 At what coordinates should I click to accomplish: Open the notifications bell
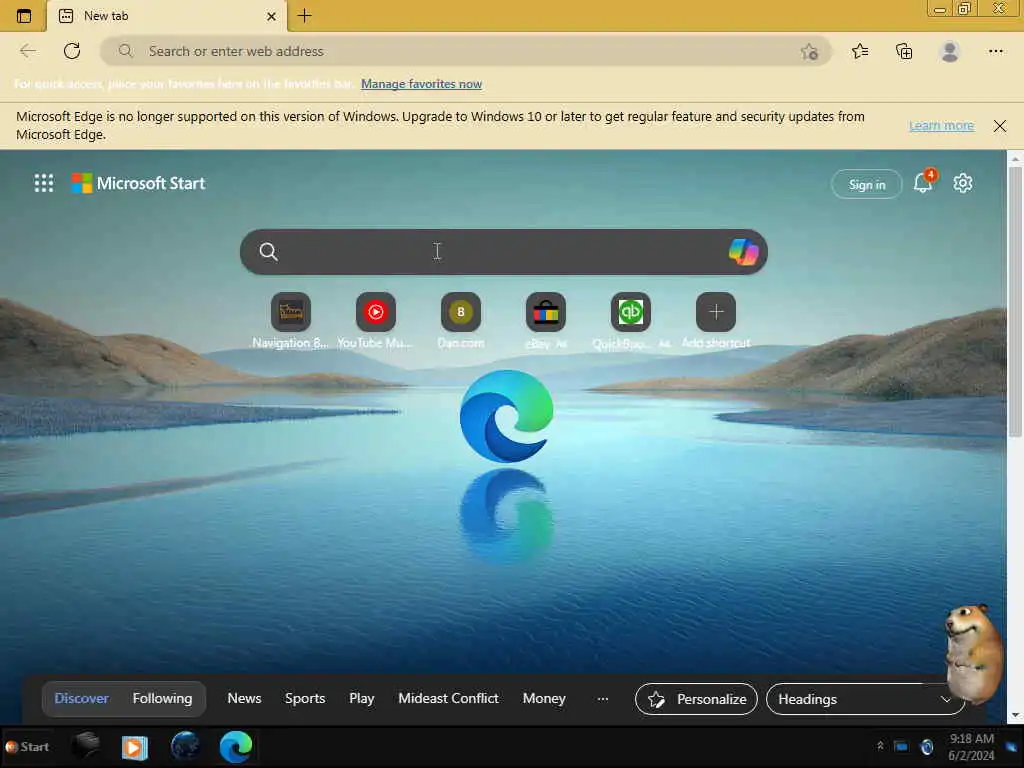pos(923,182)
